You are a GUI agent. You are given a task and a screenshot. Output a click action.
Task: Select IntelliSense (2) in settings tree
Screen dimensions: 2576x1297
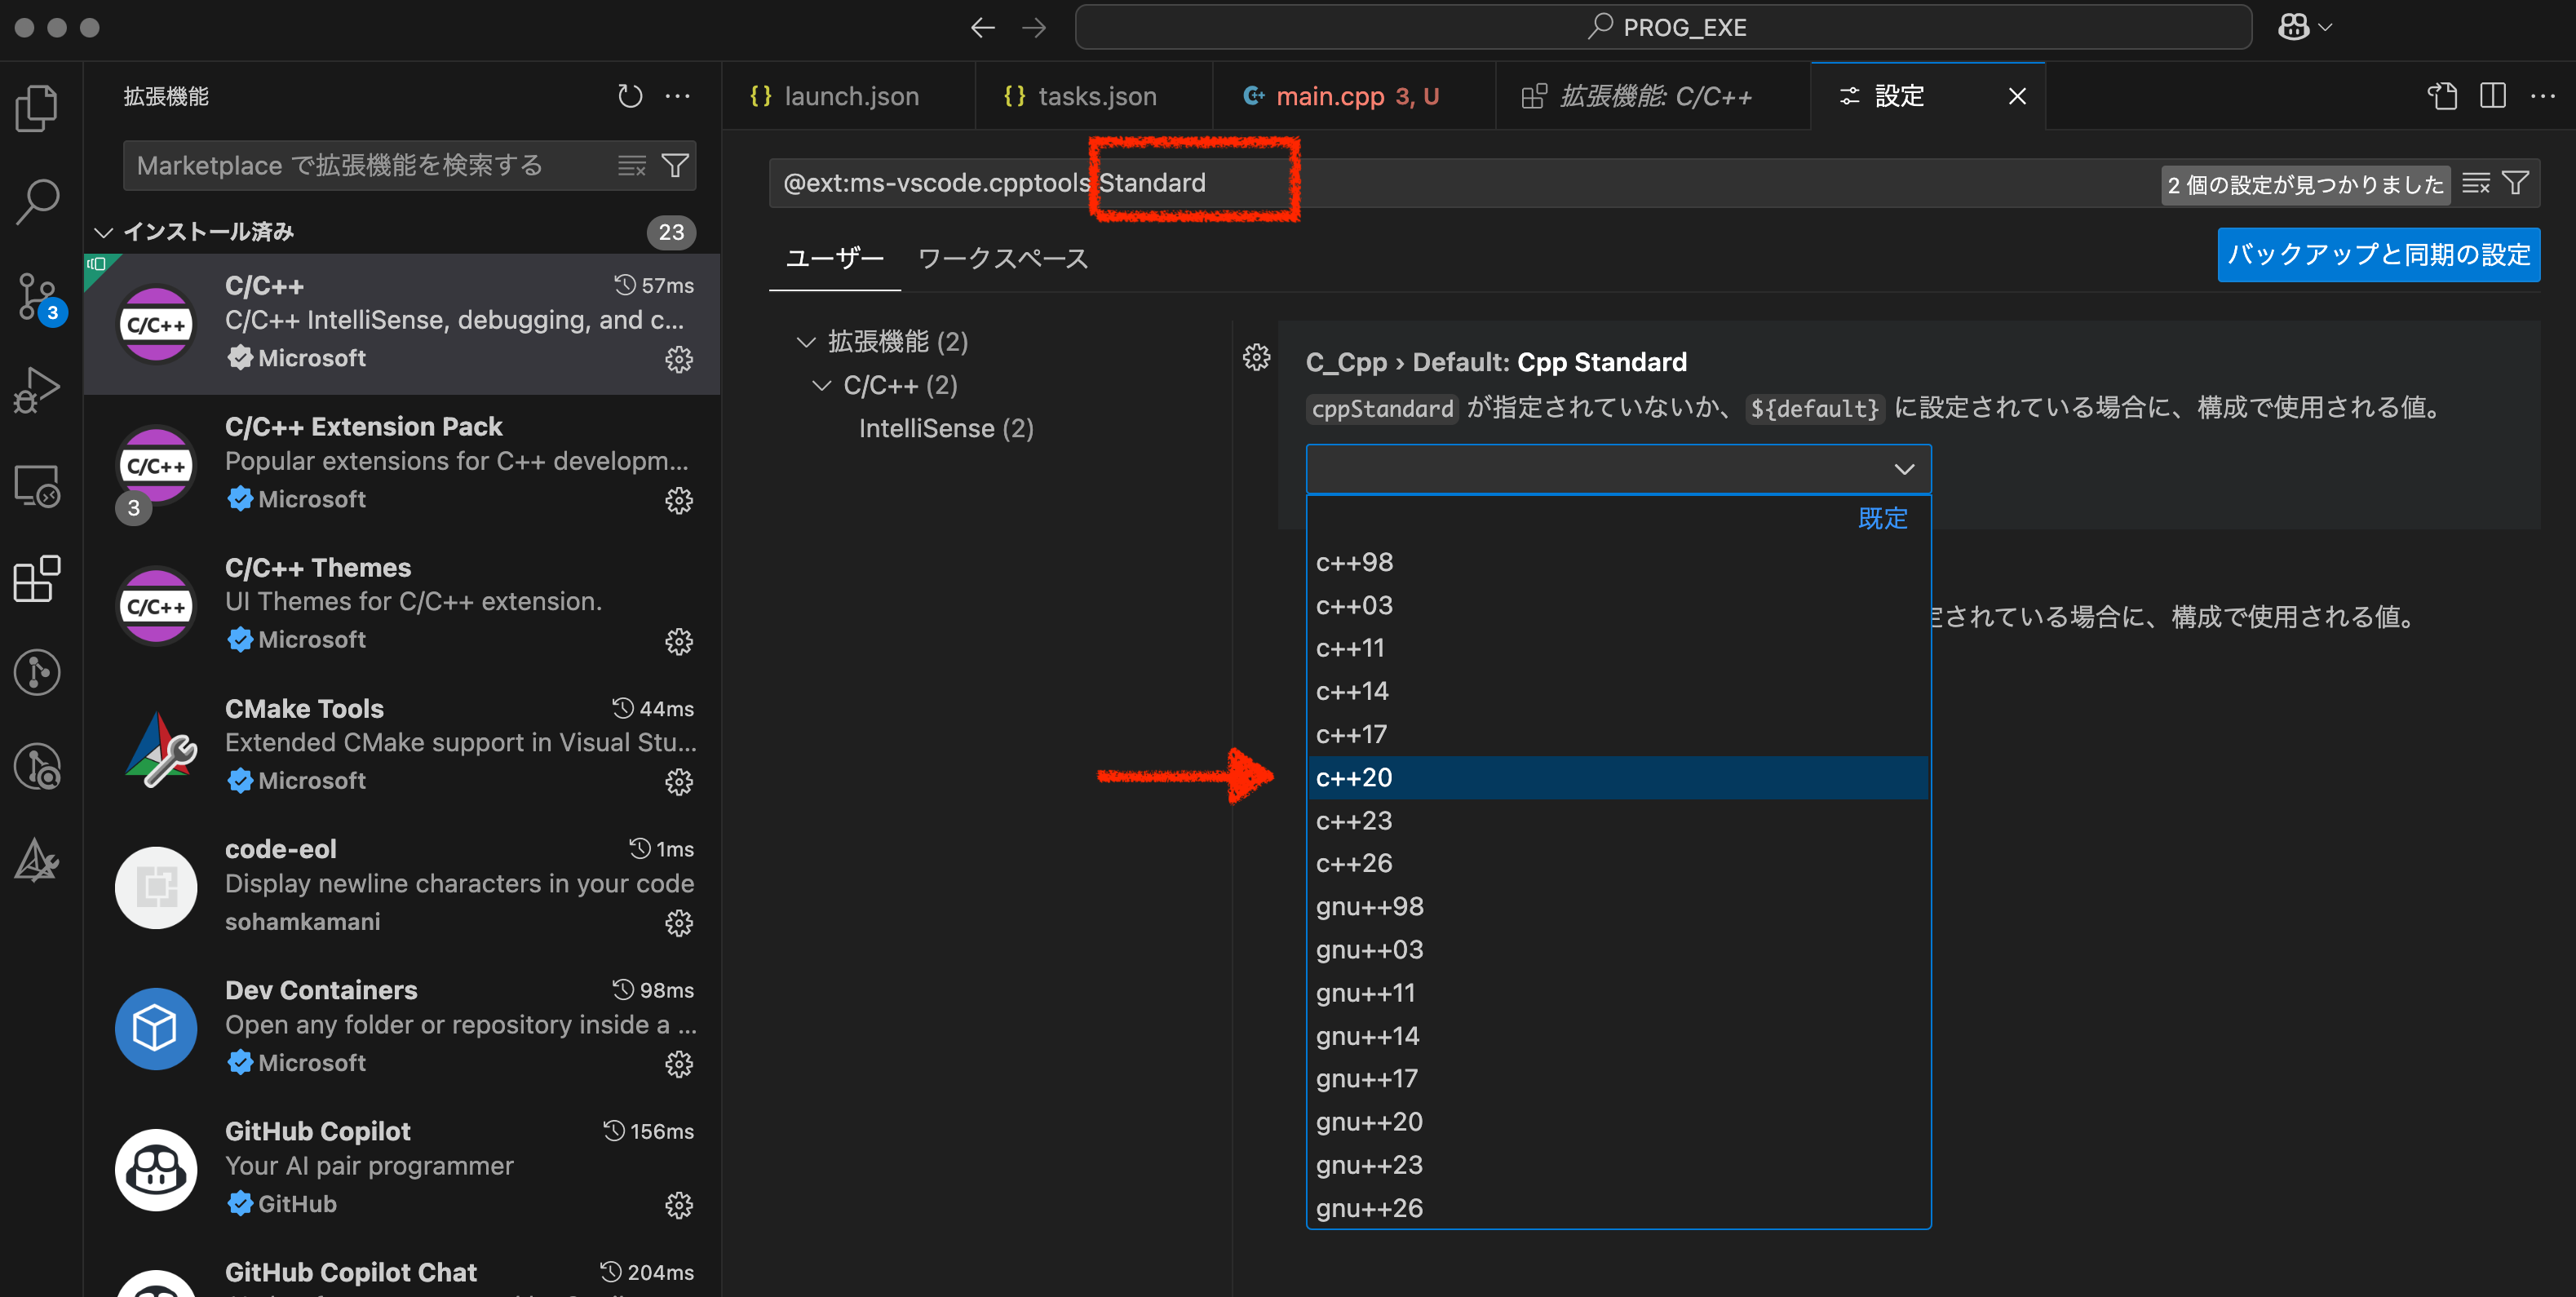coord(946,429)
